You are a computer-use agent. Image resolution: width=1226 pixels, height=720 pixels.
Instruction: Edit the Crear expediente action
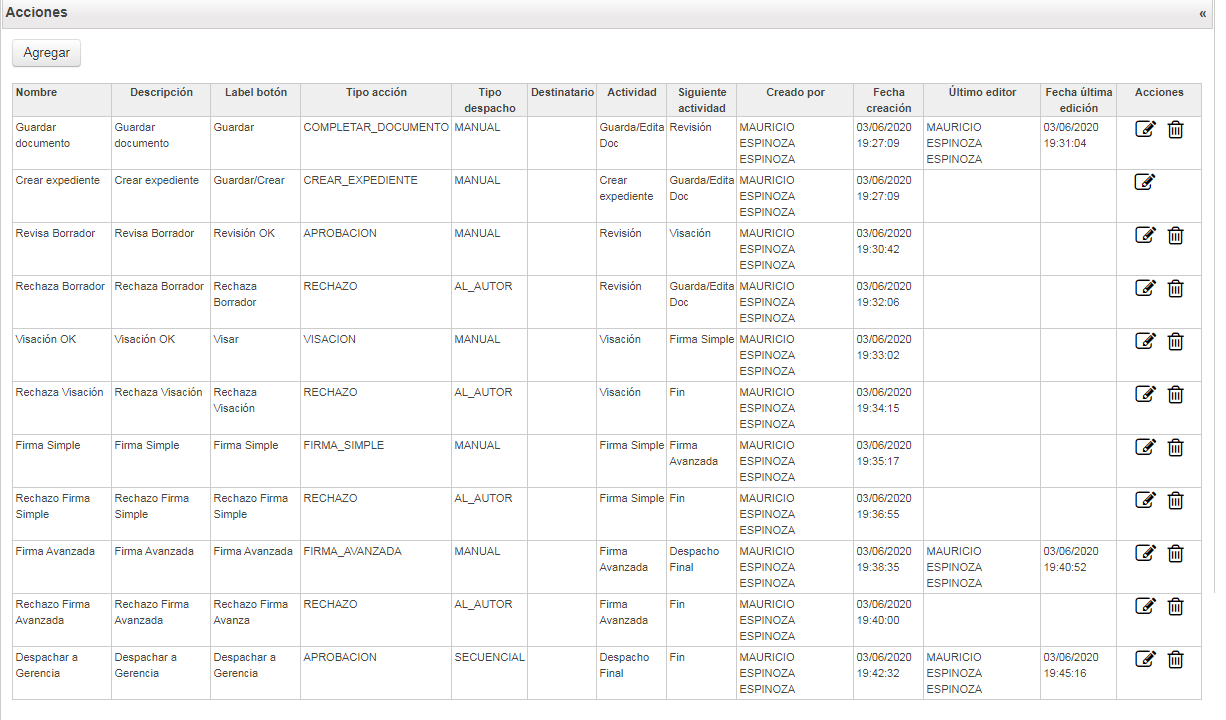pos(1146,182)
